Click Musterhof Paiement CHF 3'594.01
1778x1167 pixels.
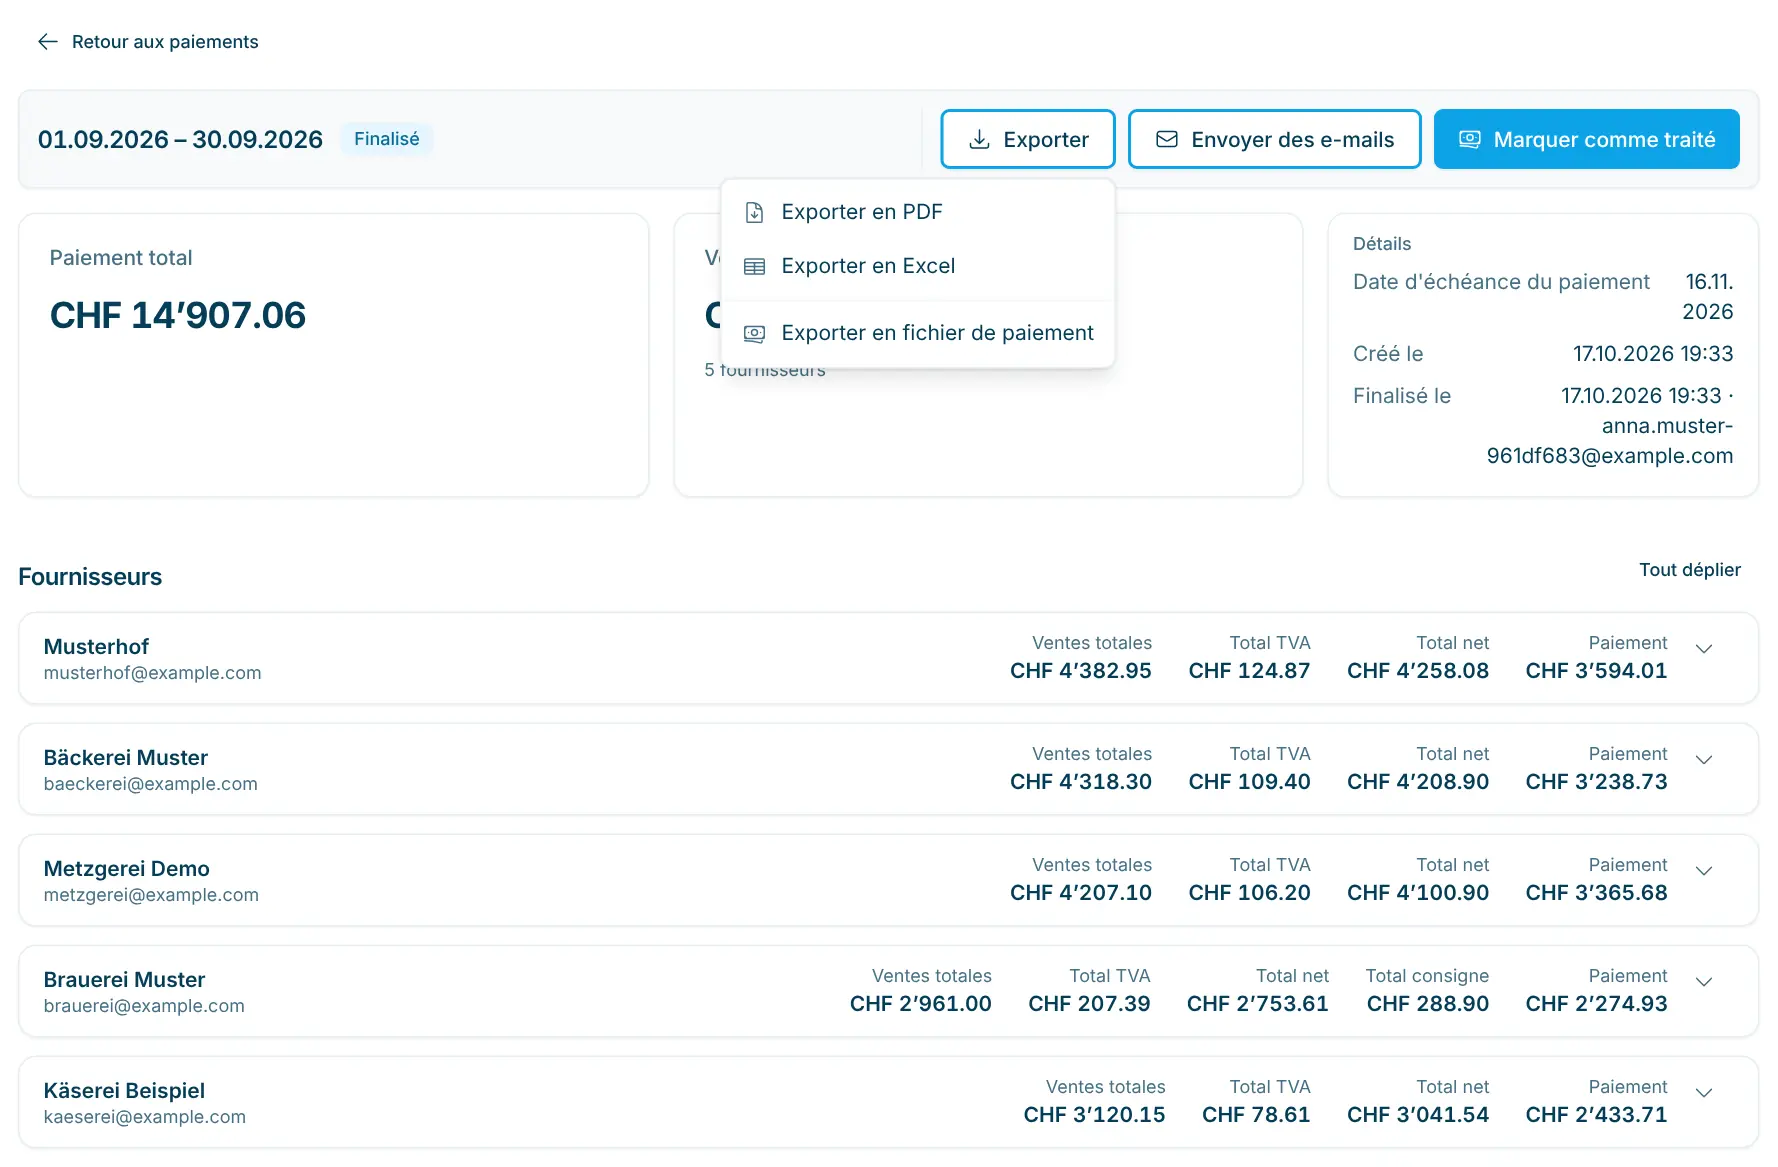pos(1596,670)
